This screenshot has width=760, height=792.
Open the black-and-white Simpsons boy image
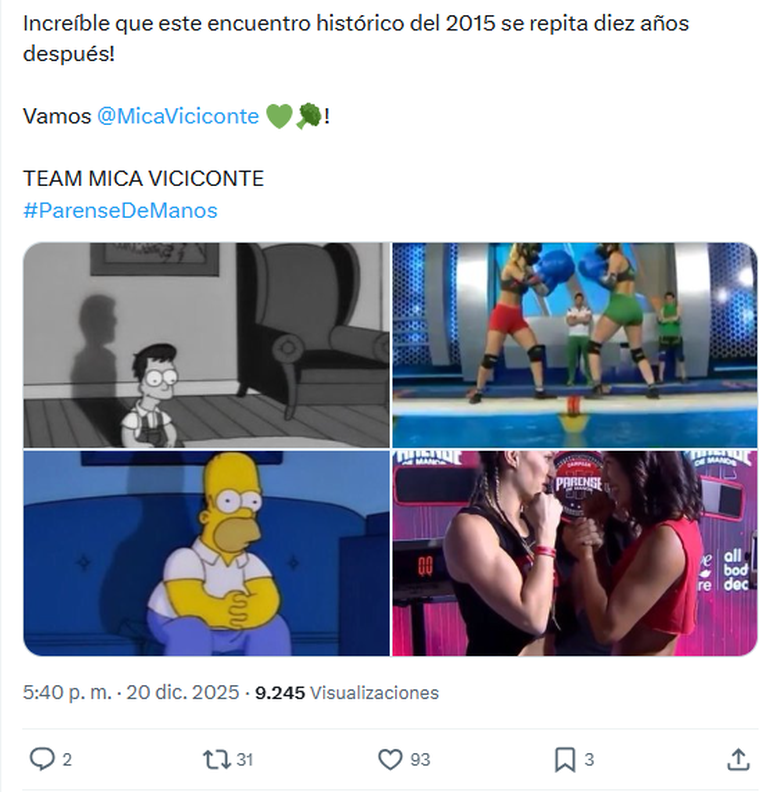coord(207,345)
